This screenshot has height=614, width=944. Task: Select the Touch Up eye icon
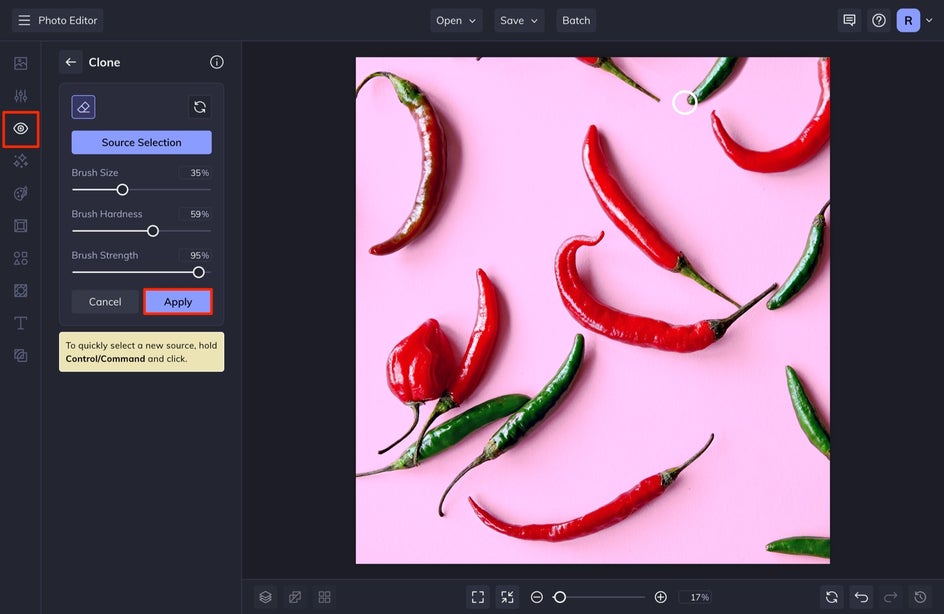point(20,128)
